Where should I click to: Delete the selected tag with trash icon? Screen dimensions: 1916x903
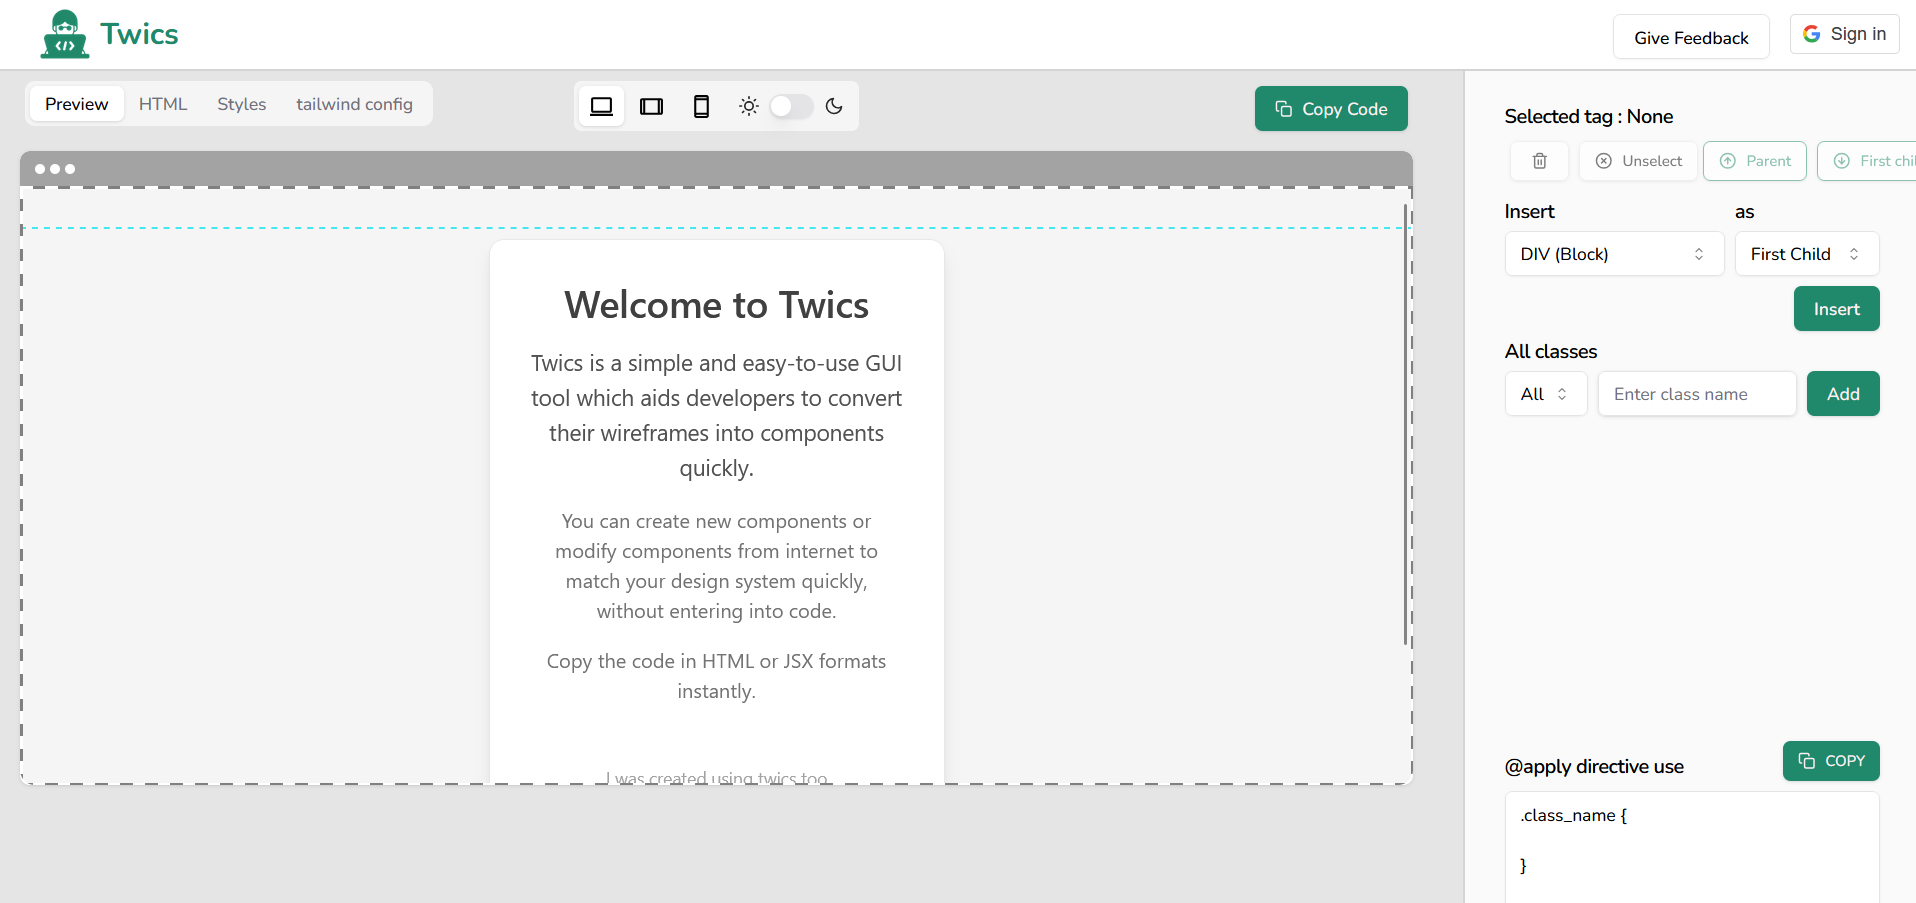[x=1538, y=161]
